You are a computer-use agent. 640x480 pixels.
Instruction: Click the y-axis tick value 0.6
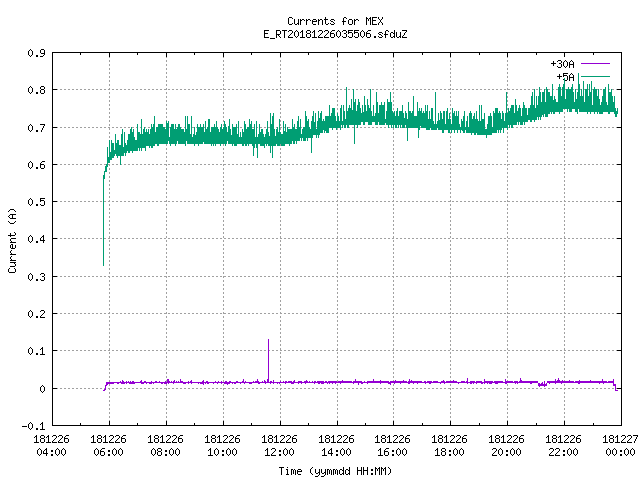click(x=36, y=165)
